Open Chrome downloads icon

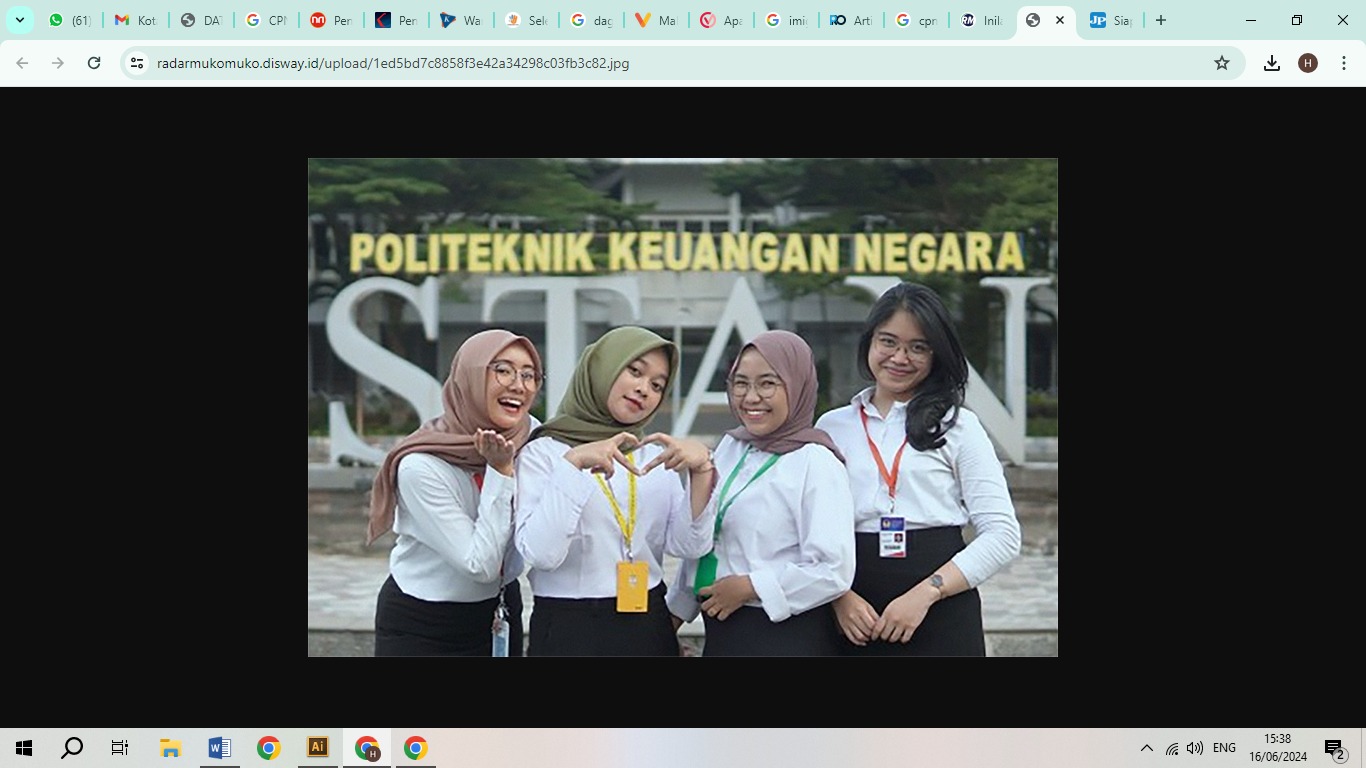click(1272, 63)
